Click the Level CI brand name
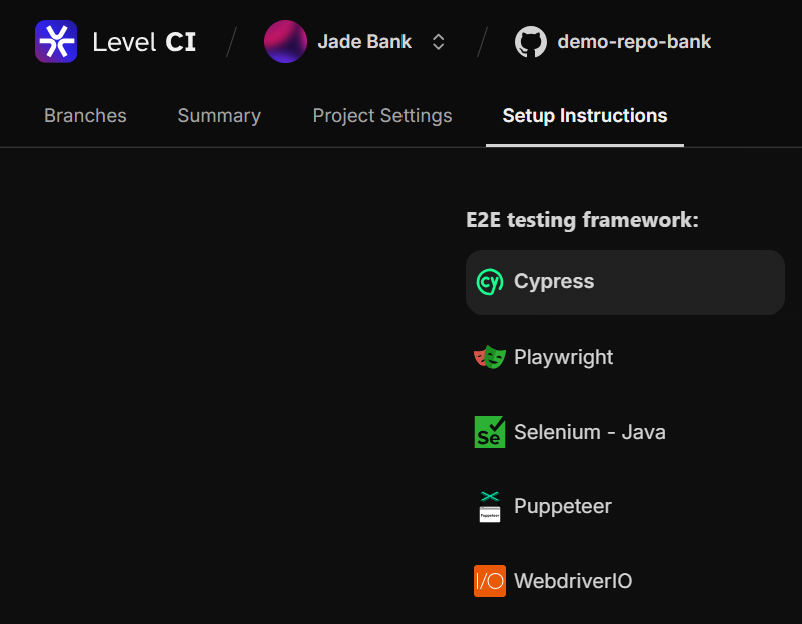The image size is (802, 624). pos(144,42)
